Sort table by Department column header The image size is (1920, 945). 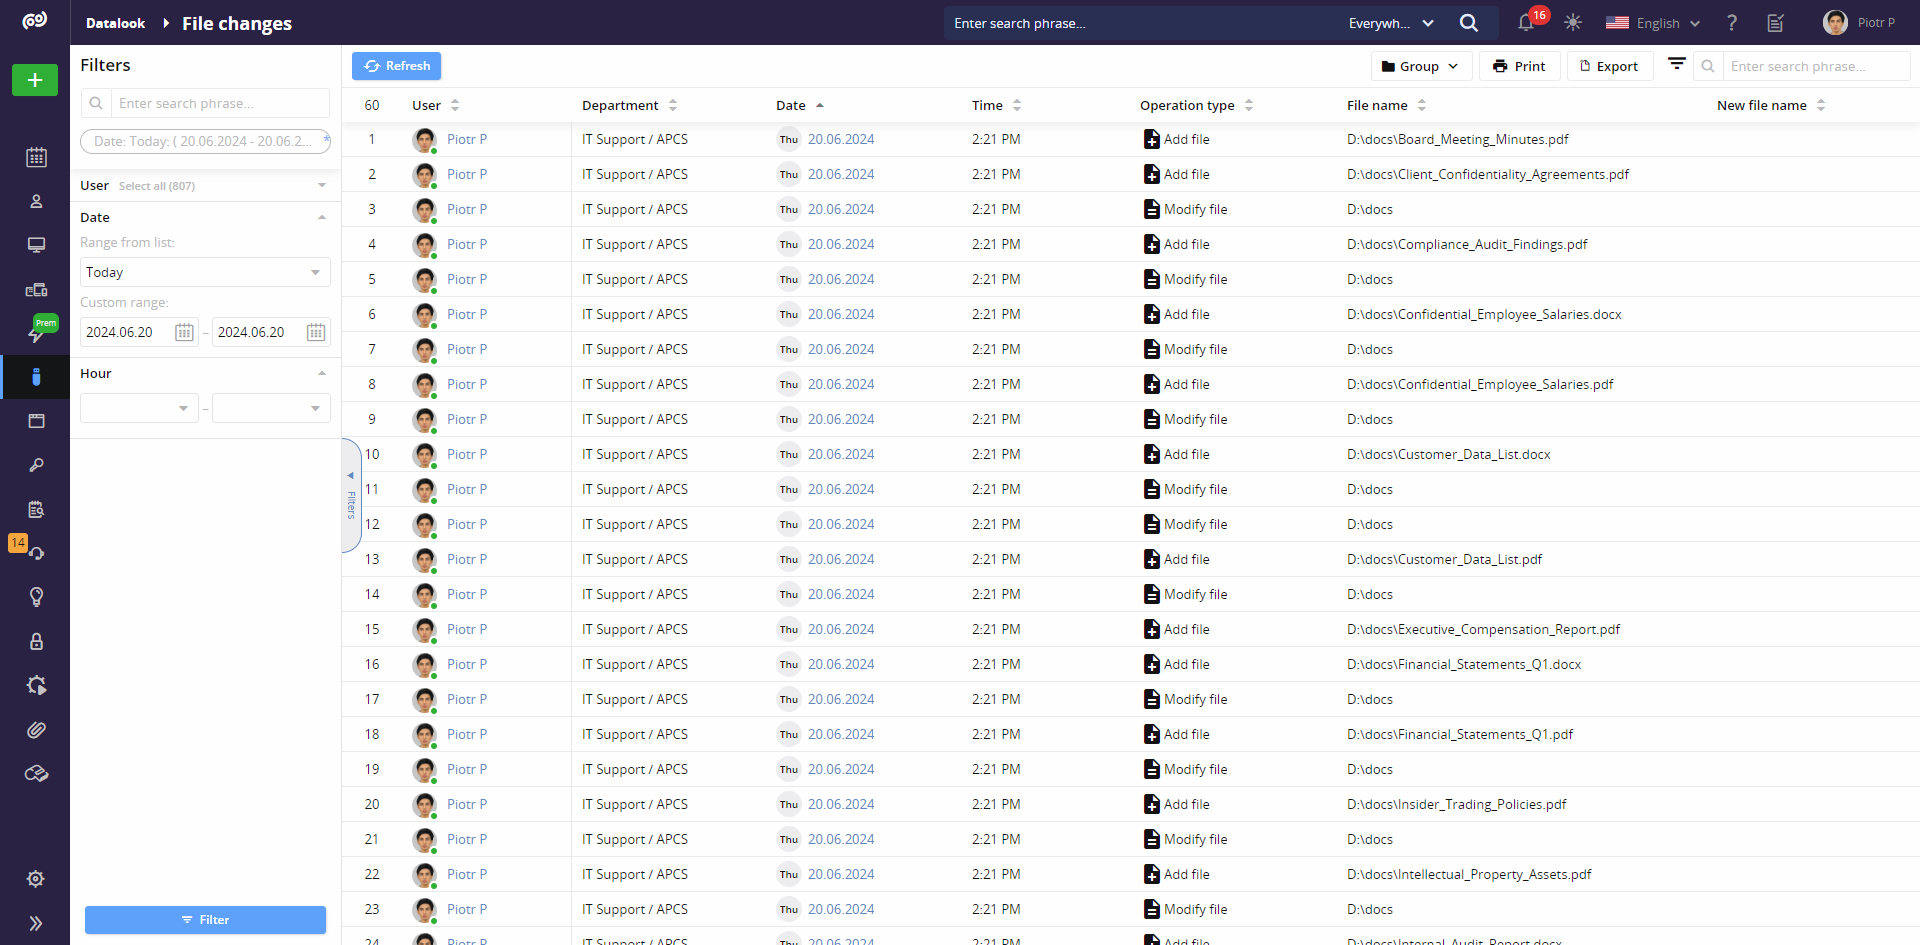coord(620,105)
